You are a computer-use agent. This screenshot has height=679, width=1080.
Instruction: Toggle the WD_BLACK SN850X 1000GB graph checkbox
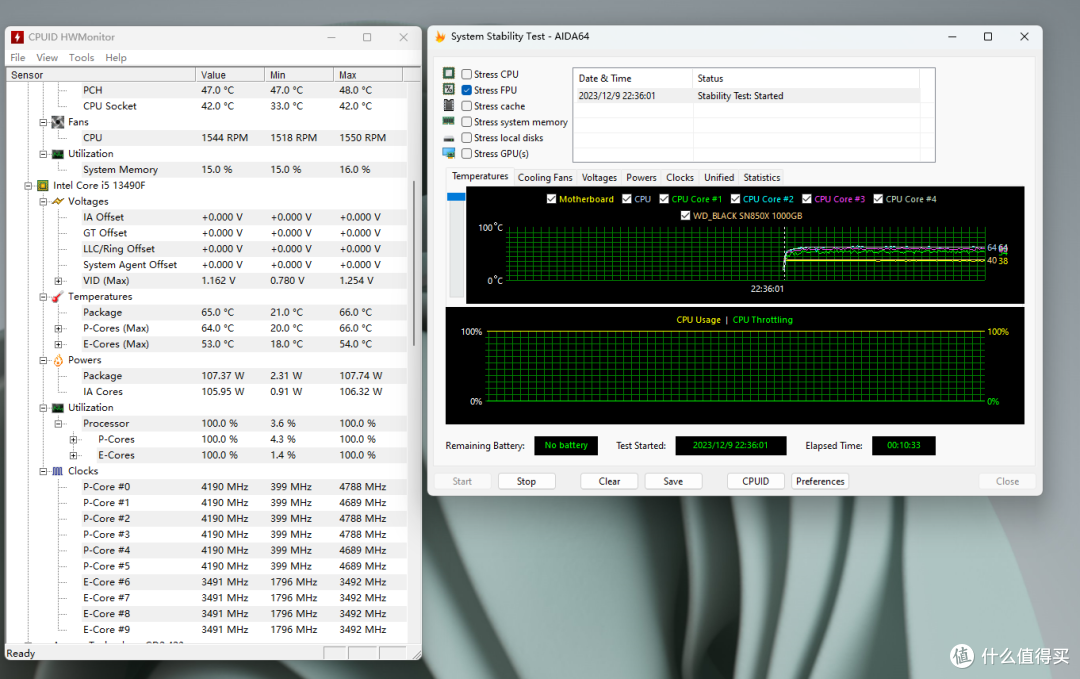[x=685, y=216]
